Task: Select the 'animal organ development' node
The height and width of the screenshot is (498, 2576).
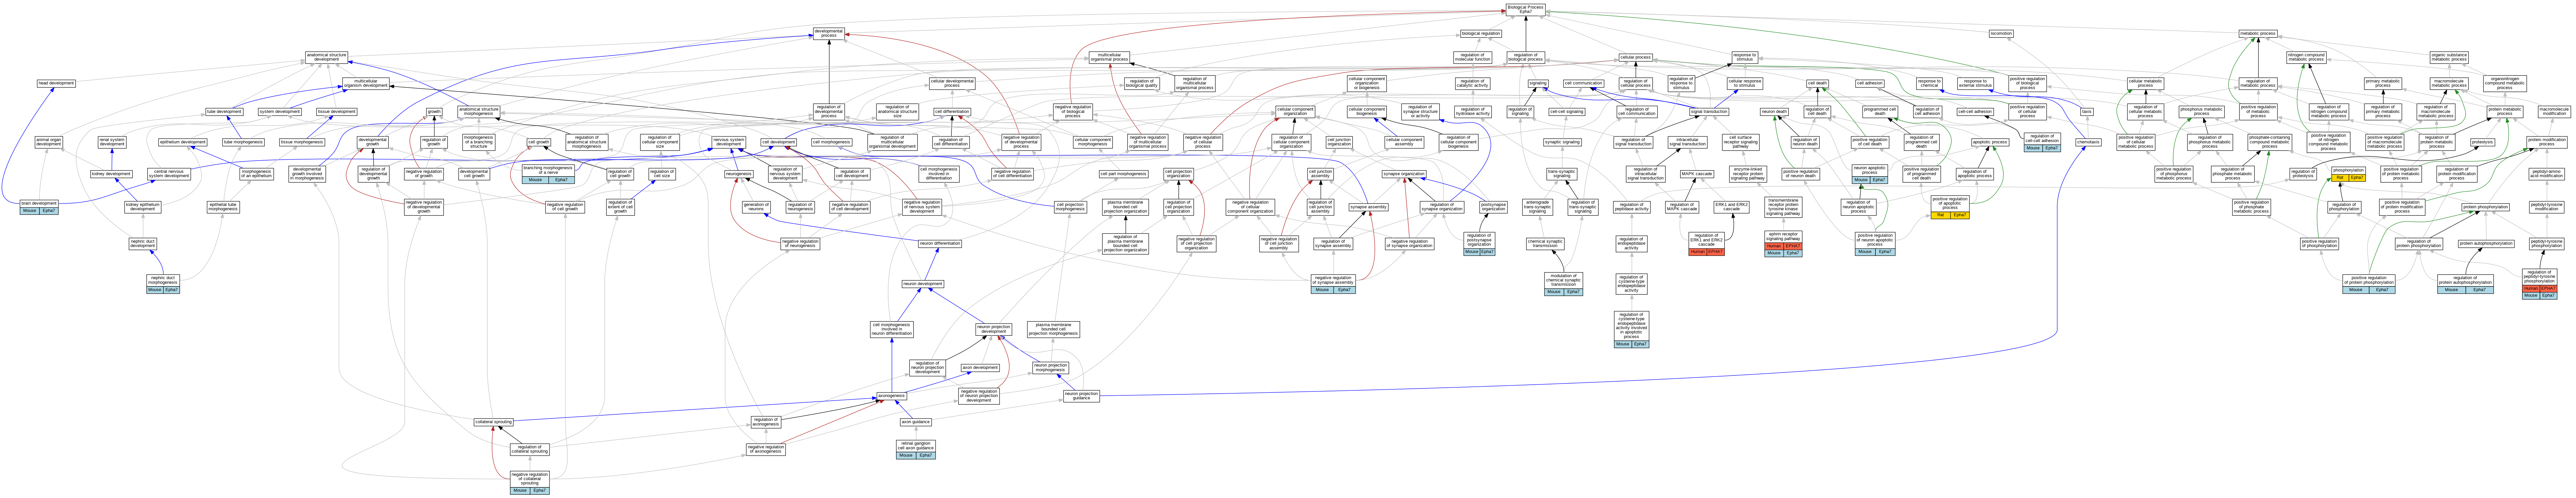Action: pyautogui.click(x=49, y=142)
